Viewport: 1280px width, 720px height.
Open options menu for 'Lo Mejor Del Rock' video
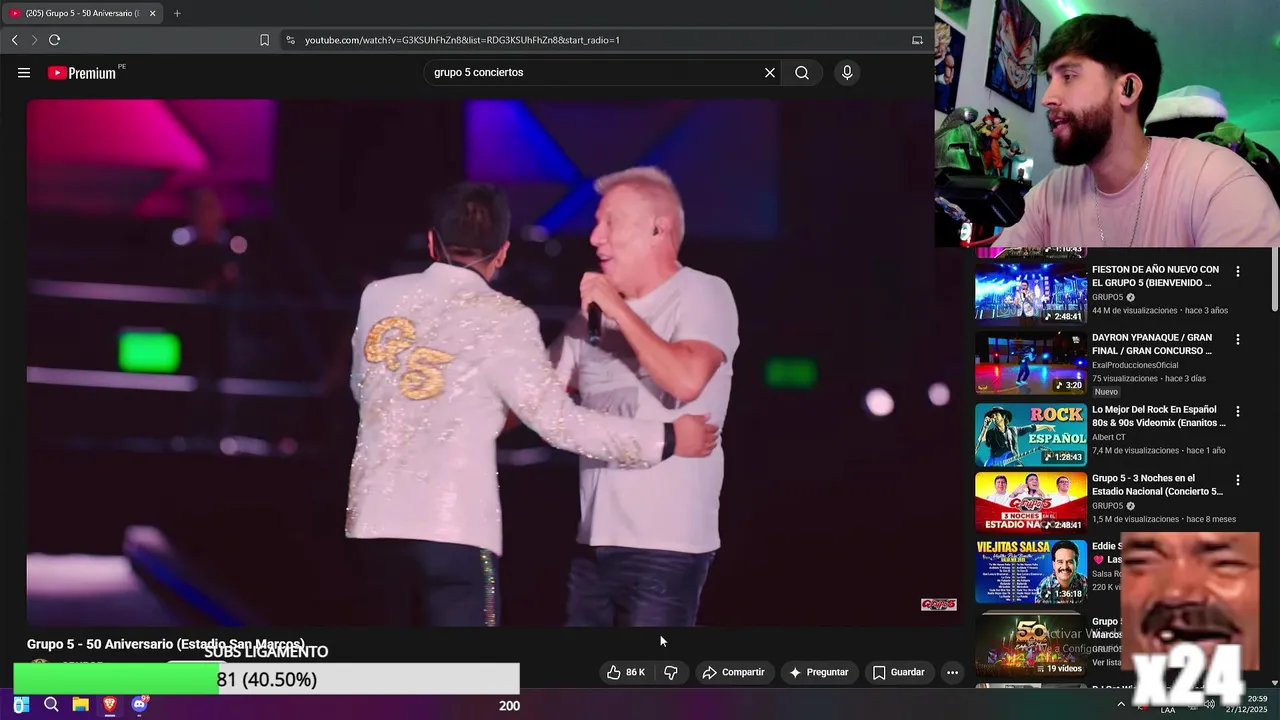tap(1238, 411)
